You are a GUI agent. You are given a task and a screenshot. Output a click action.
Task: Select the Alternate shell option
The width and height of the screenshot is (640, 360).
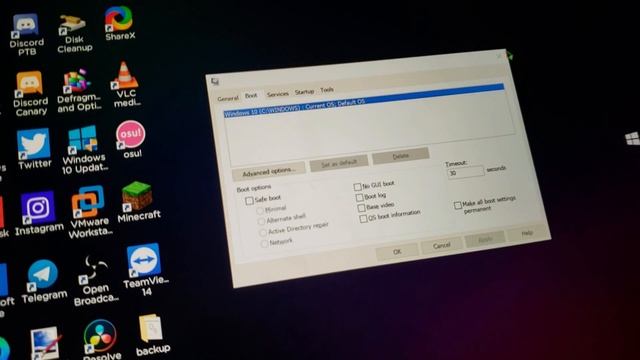pyautogui.click(x=261, y=222)
